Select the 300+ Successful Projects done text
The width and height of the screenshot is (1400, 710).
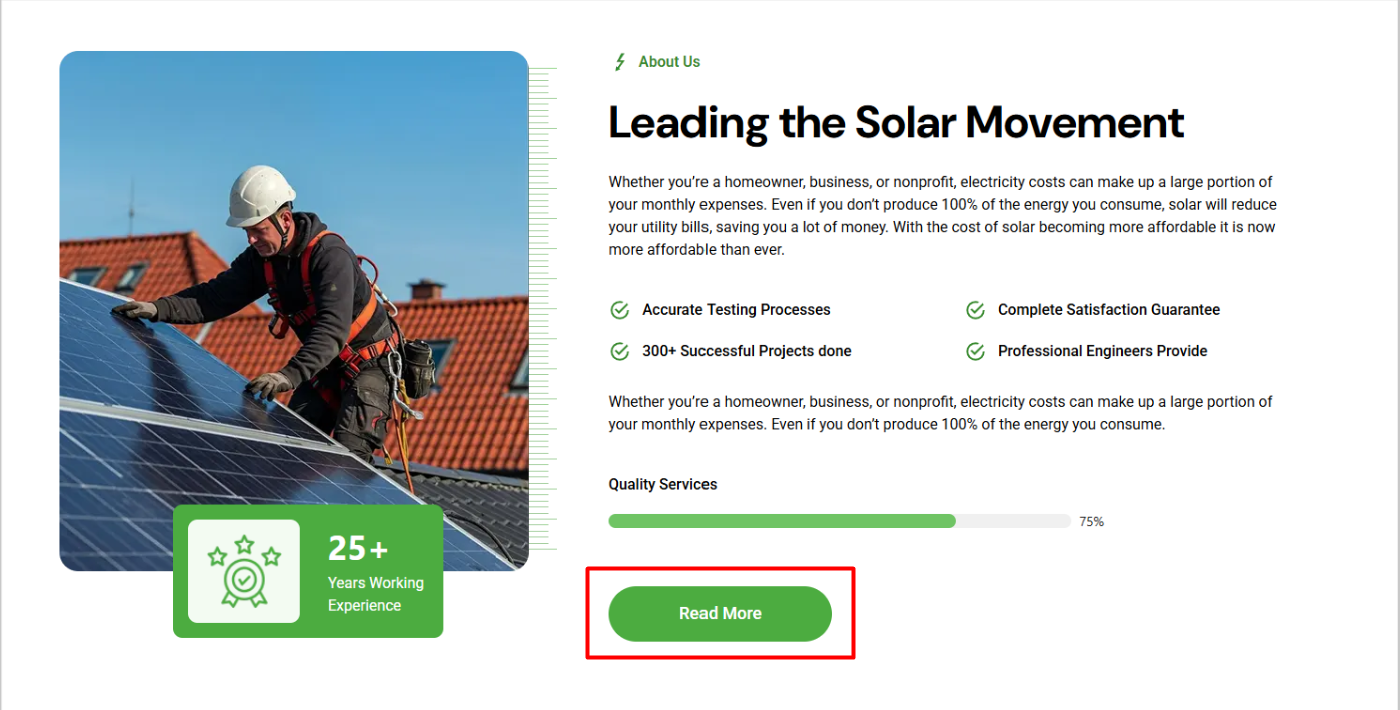point(747,351)
